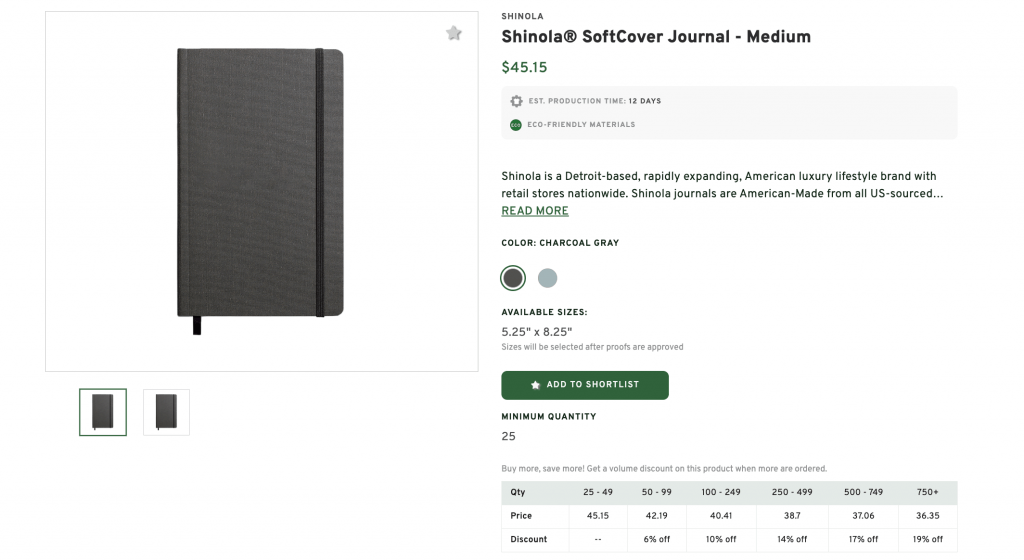Screen dimensions: 1024x560
Task: Click the product title Shinola SoftCover Journal
Action: coord(655,37)
